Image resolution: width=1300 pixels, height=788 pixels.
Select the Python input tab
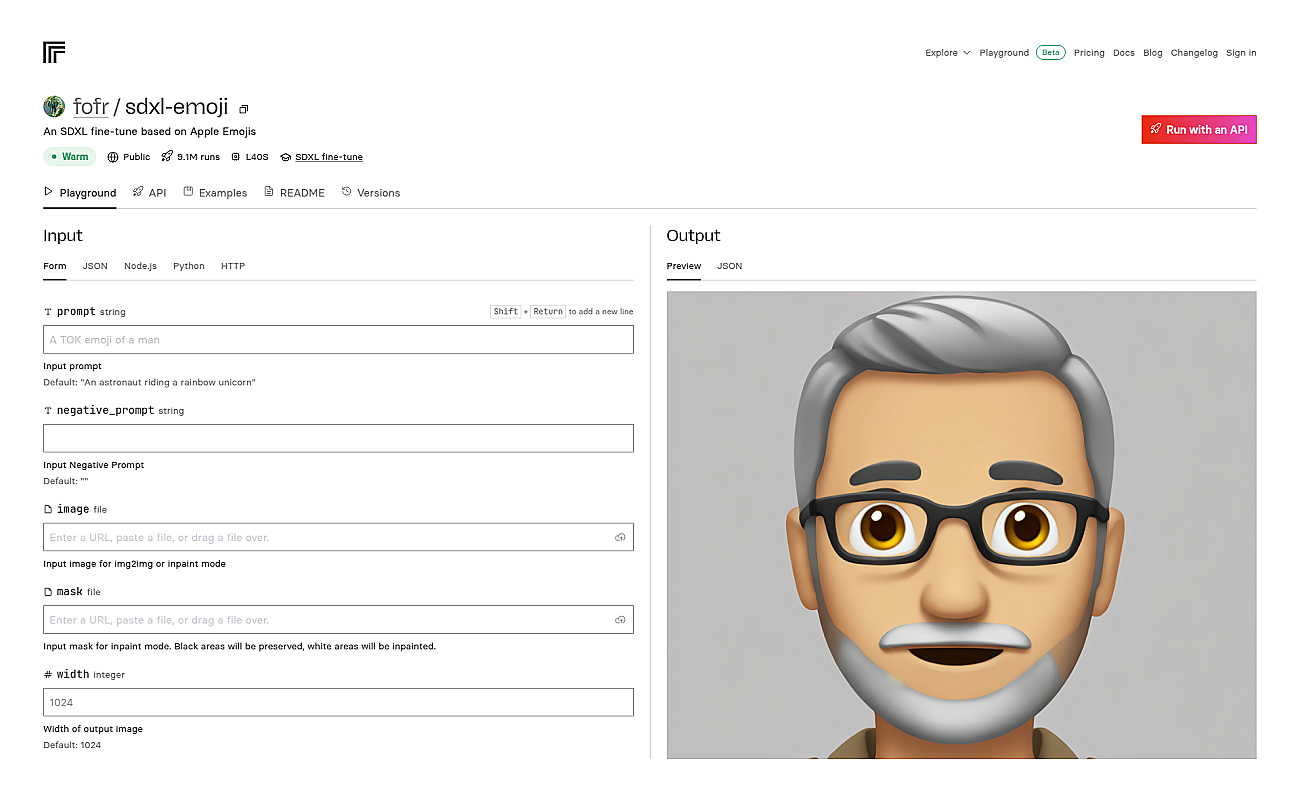(189, 266)
